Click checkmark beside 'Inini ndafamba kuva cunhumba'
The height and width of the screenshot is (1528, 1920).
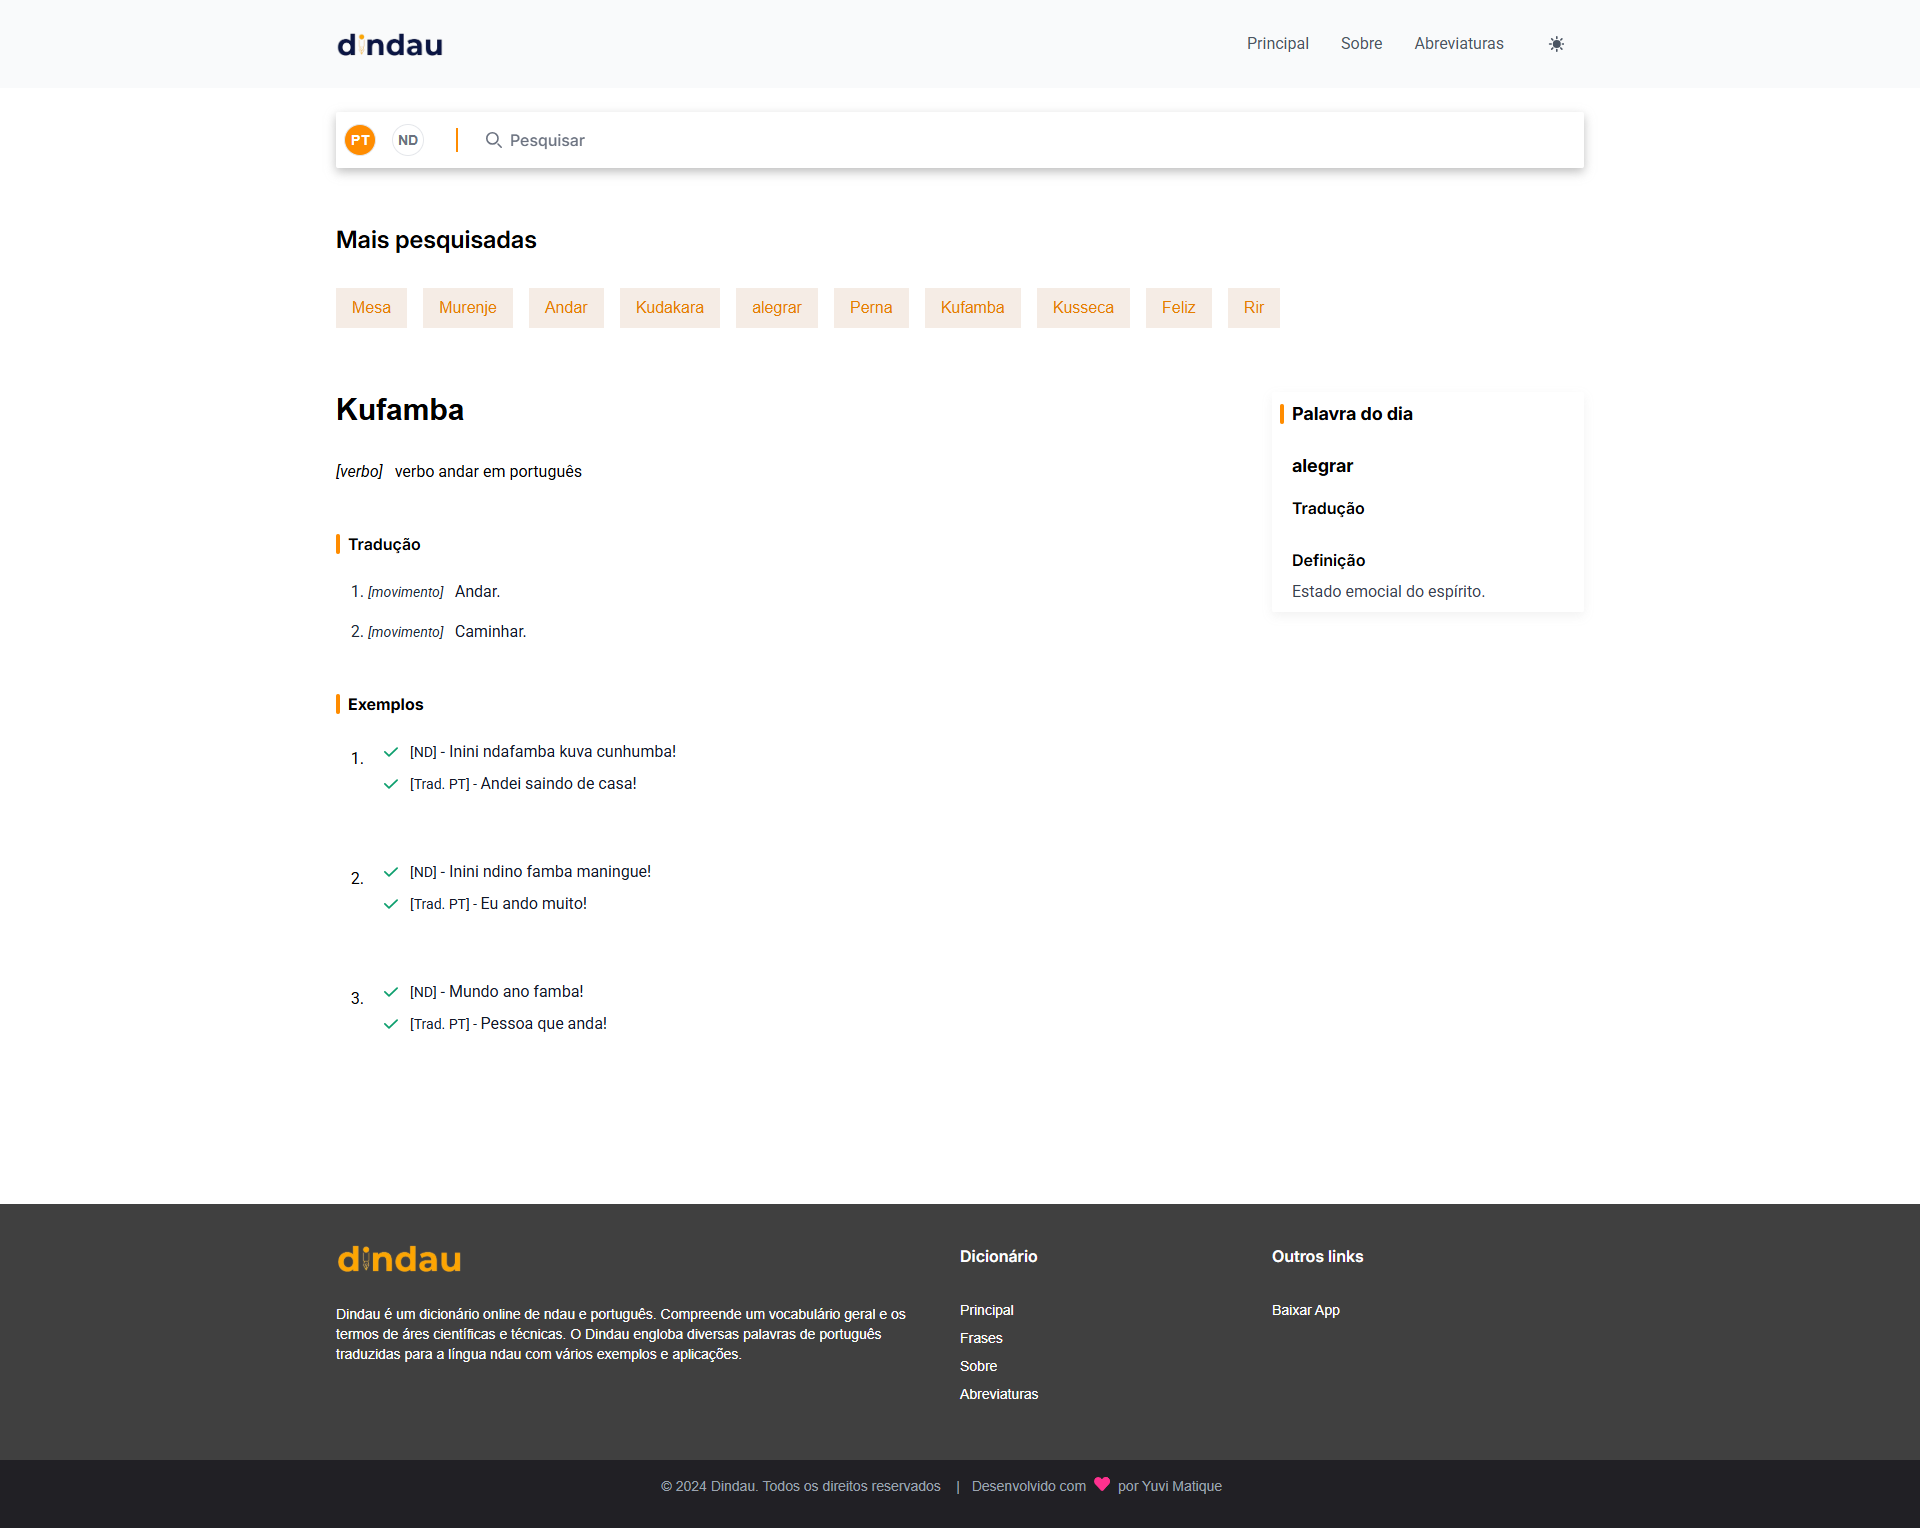(391, 752)
